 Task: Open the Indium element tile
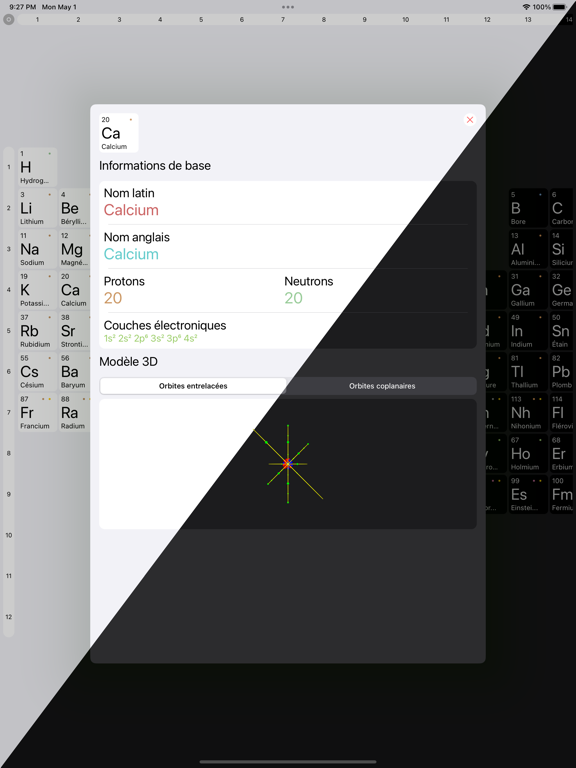pos(528,331)
